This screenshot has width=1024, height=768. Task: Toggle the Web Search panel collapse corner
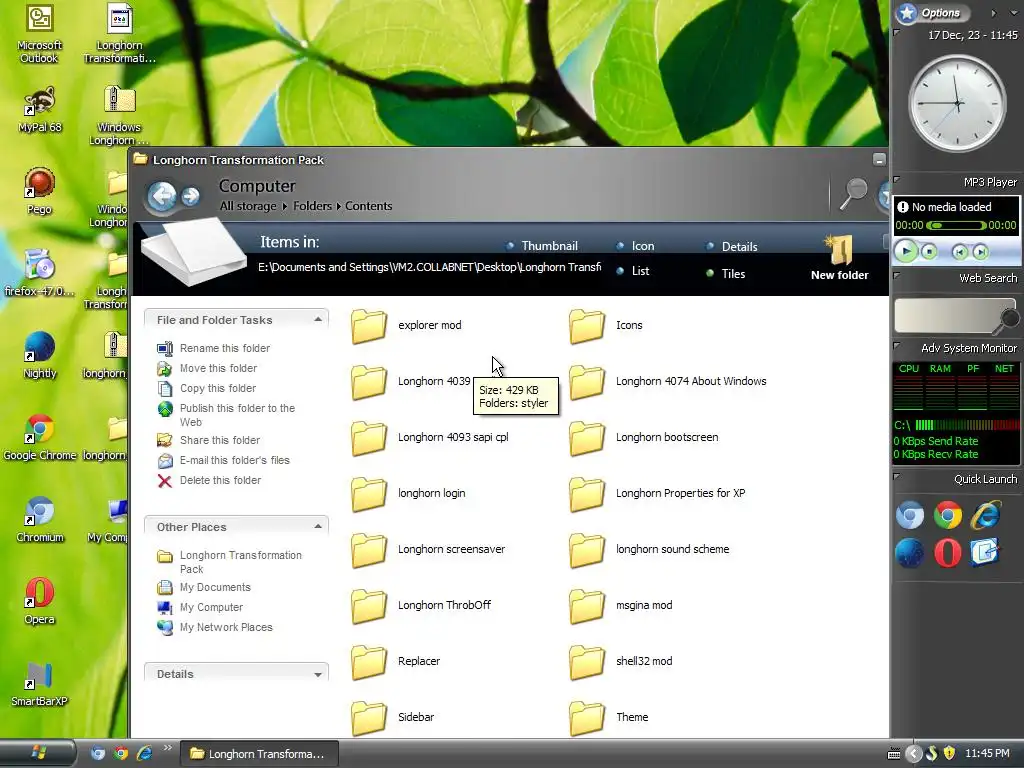click(x=897, y=275)
